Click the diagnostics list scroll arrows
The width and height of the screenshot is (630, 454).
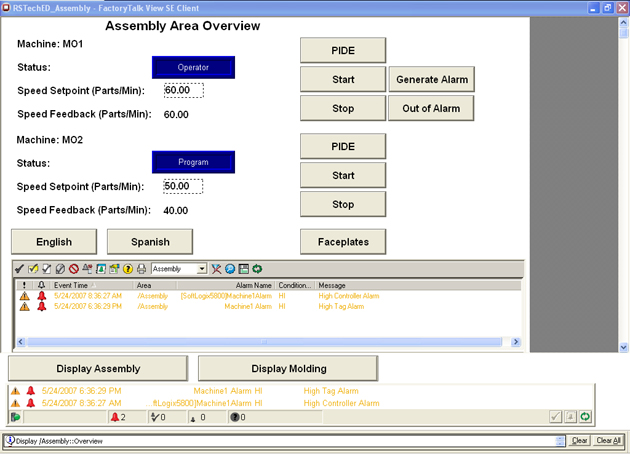pyautogui.click(x=560, y=441)
